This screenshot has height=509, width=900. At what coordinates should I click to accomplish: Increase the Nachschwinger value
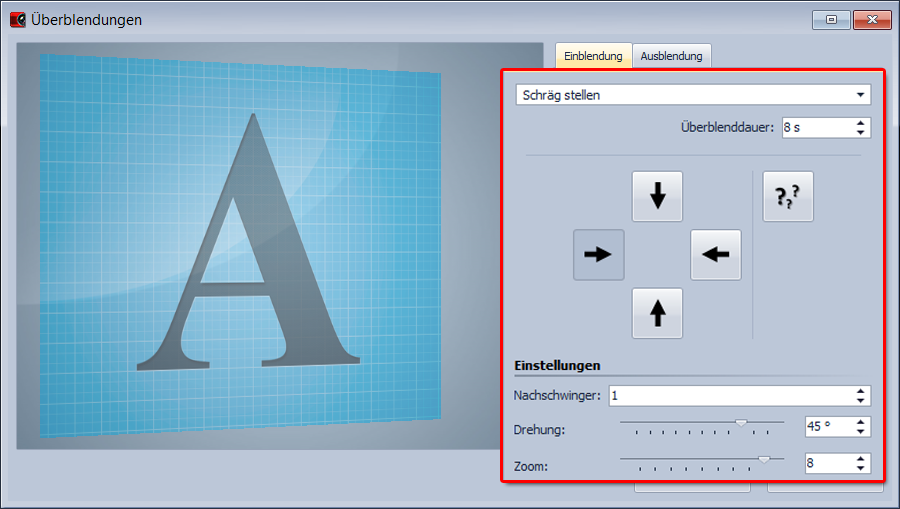(x=861, y=391)
